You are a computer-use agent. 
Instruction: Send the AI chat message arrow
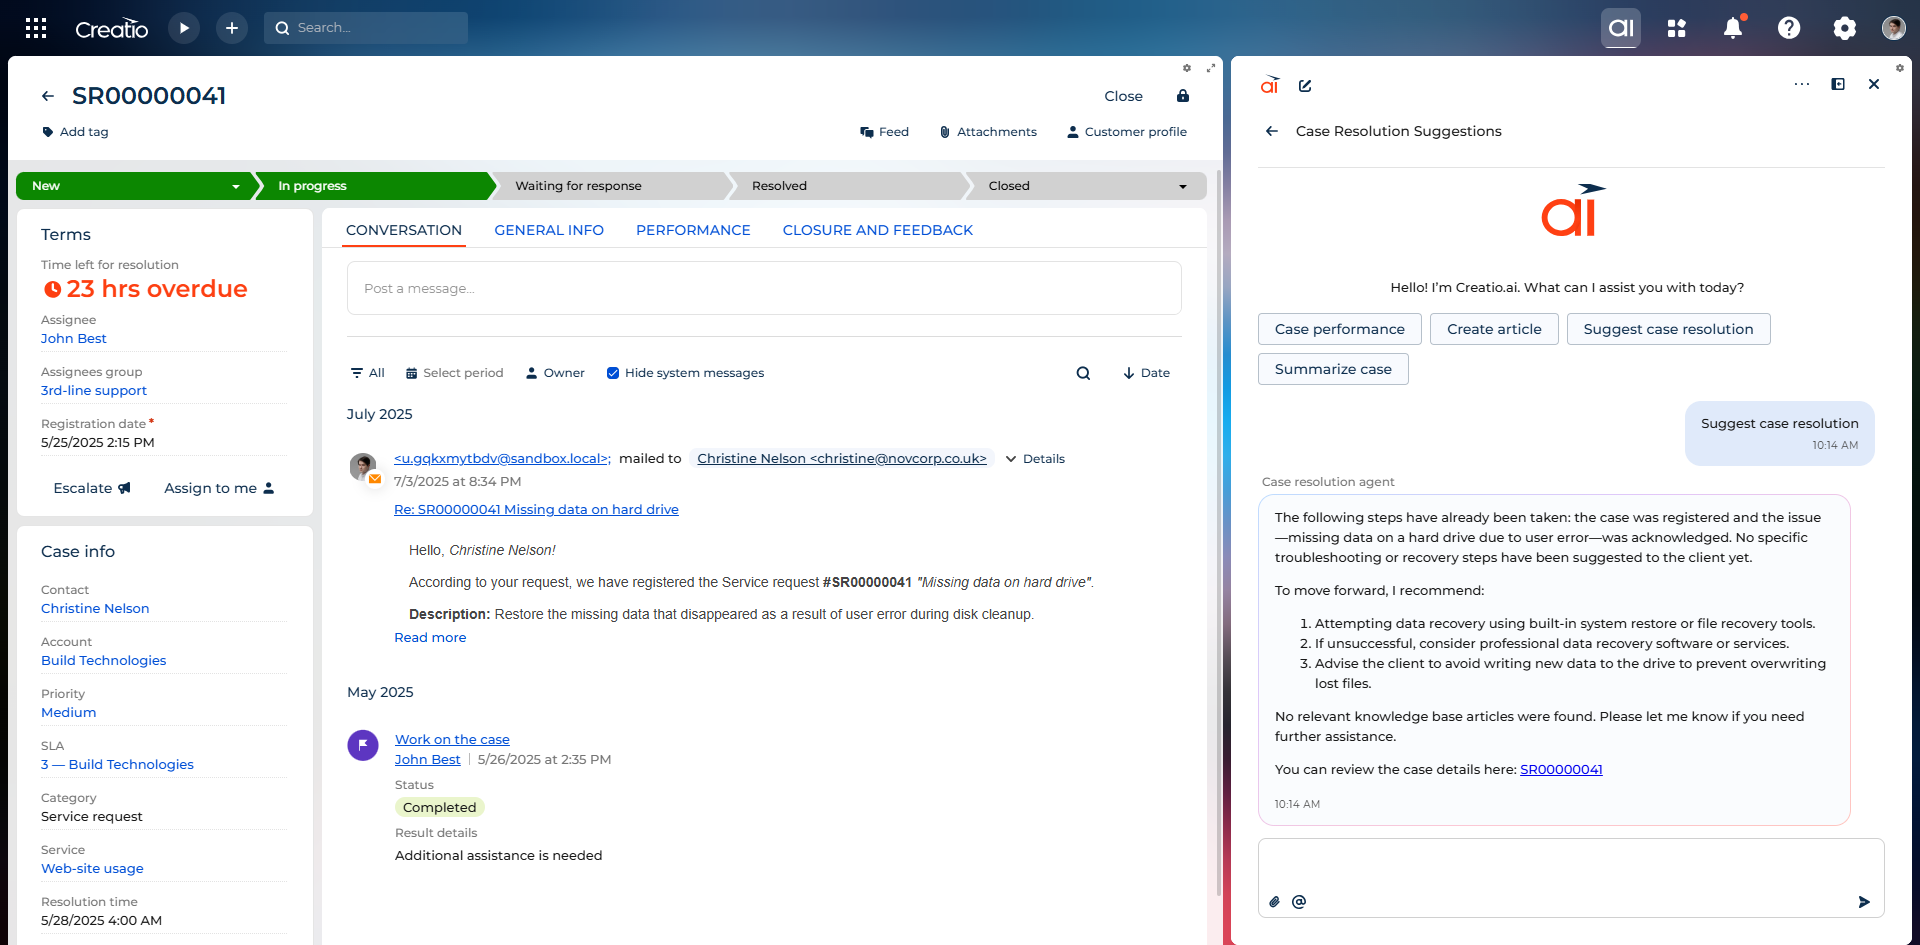1864,902
